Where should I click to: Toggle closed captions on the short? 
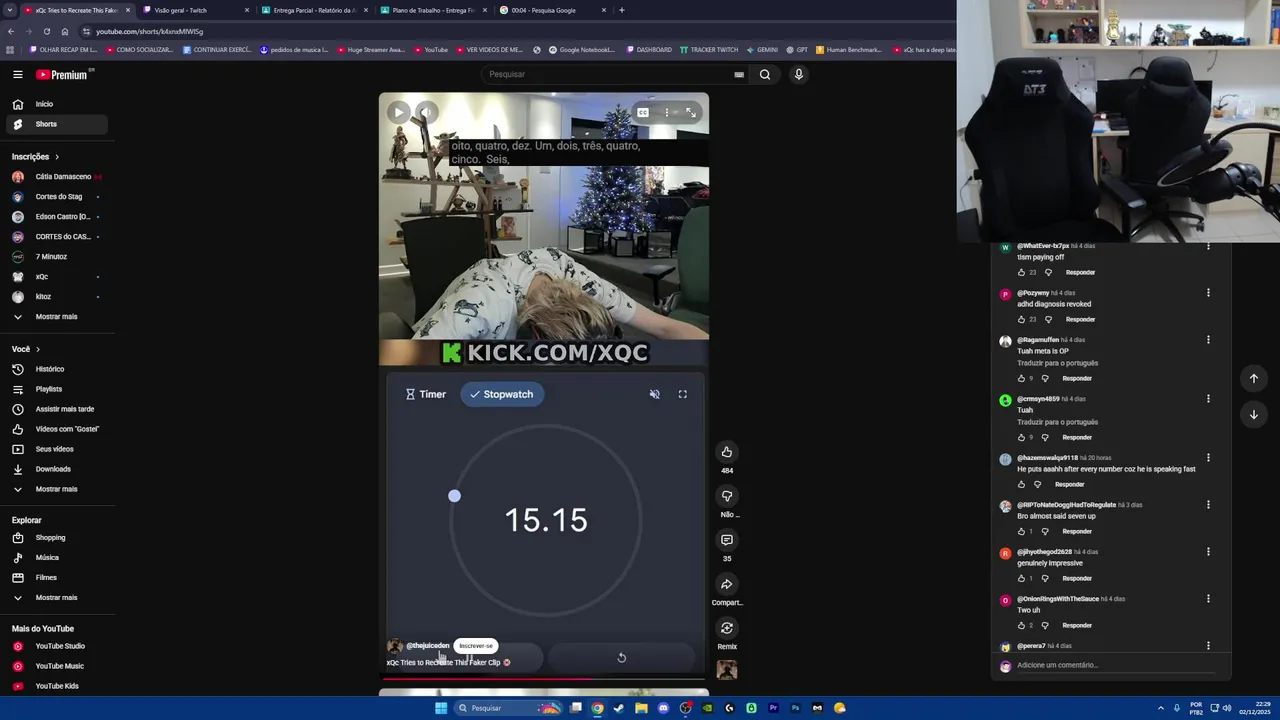tap(643, 112)
